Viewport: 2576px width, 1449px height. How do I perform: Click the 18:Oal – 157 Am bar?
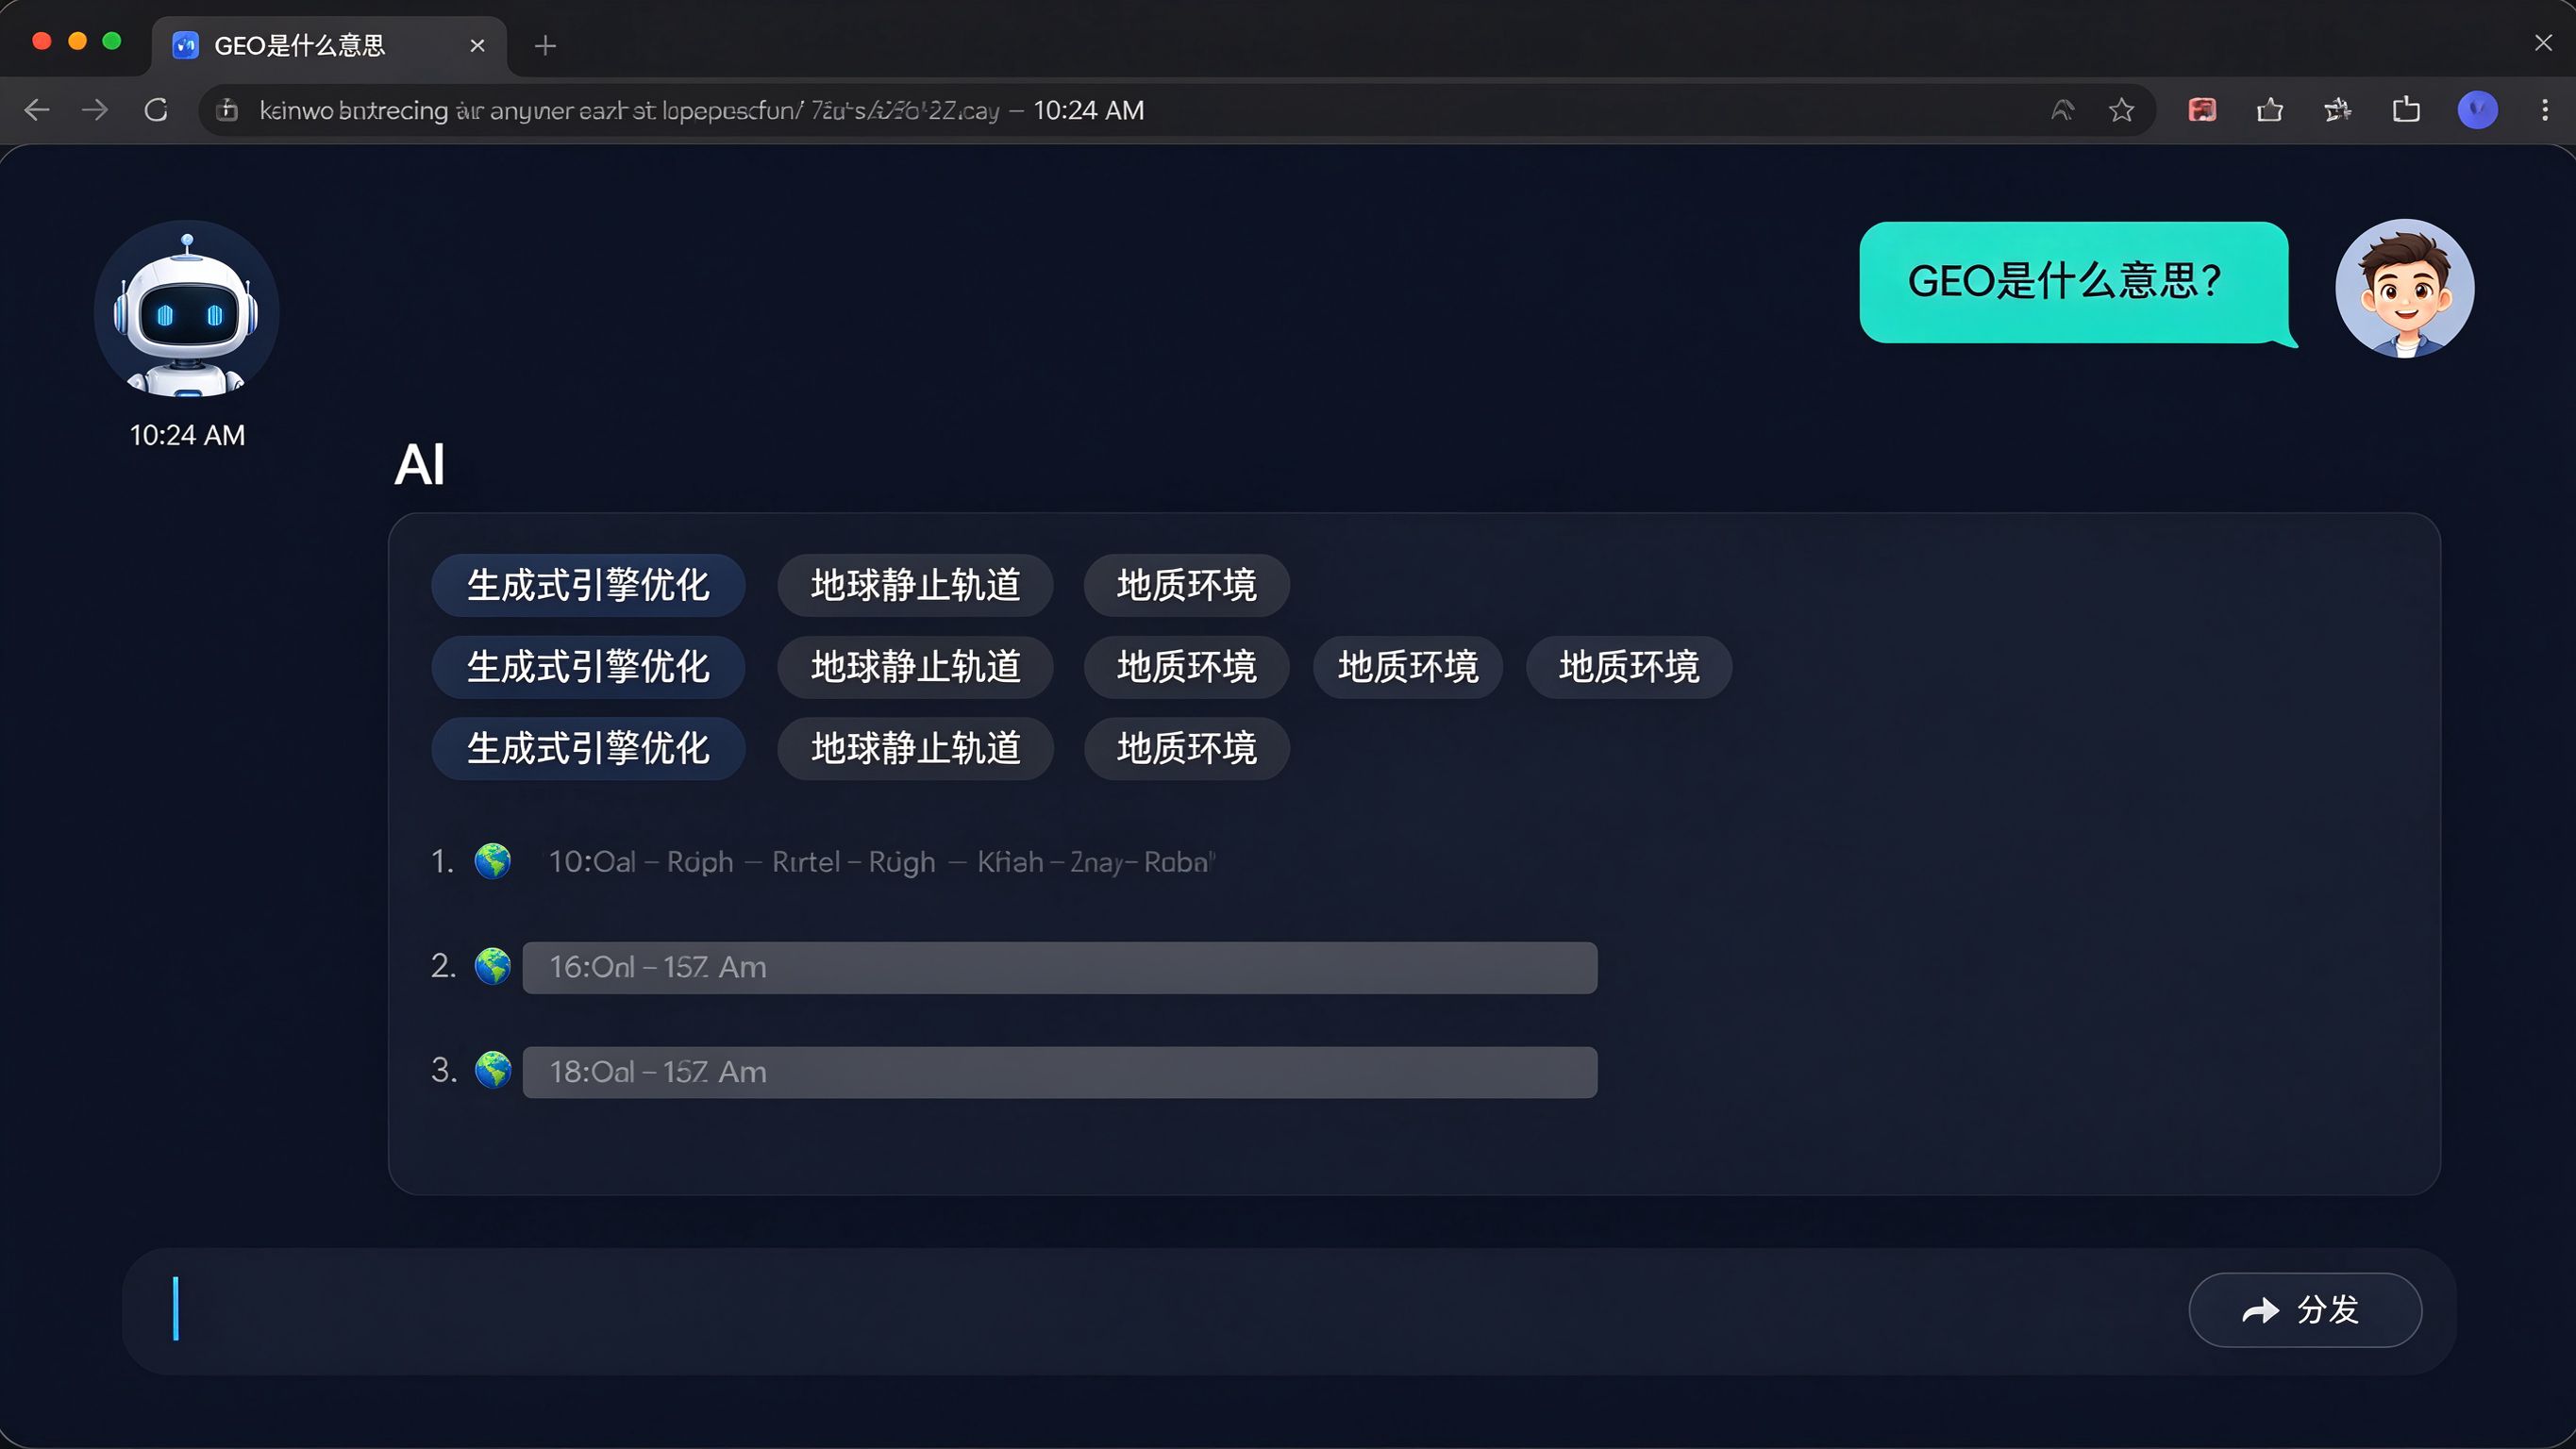pyautogui.click(x=1059, y=1072)
